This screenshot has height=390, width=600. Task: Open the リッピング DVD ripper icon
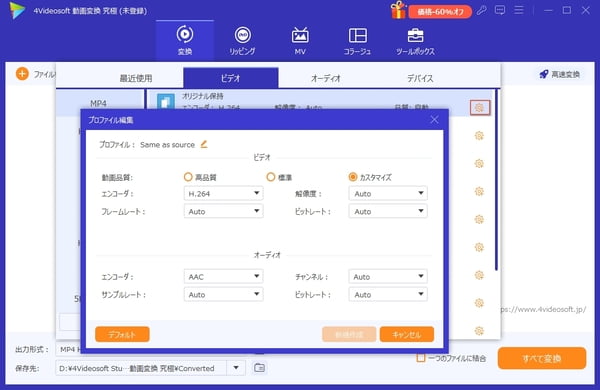(x=243, y=35)
